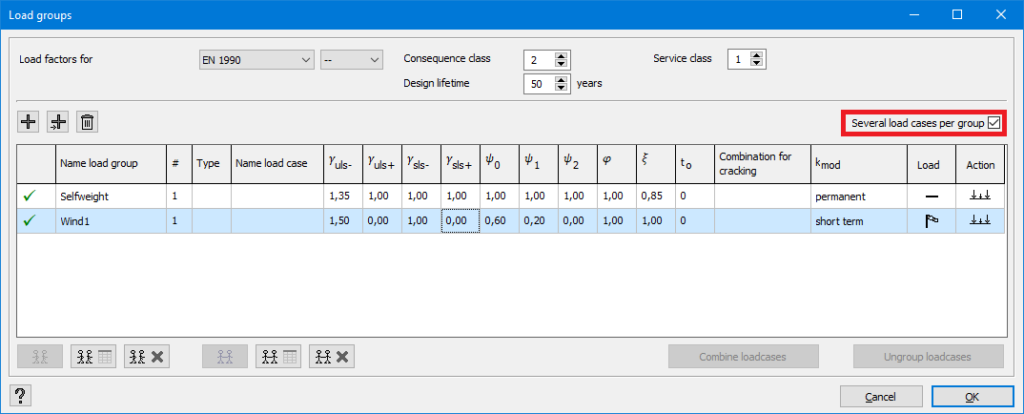Click the Design lifetime input field
The height and width of the screenshot is (414, 1024).
539,84
